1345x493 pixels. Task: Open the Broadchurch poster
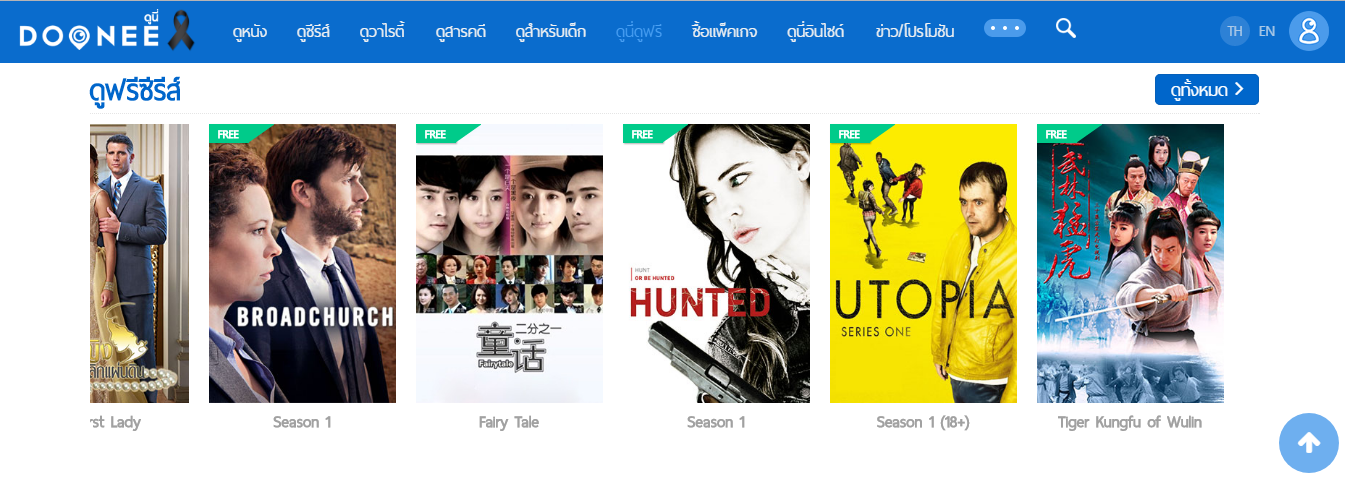[302, 263]
